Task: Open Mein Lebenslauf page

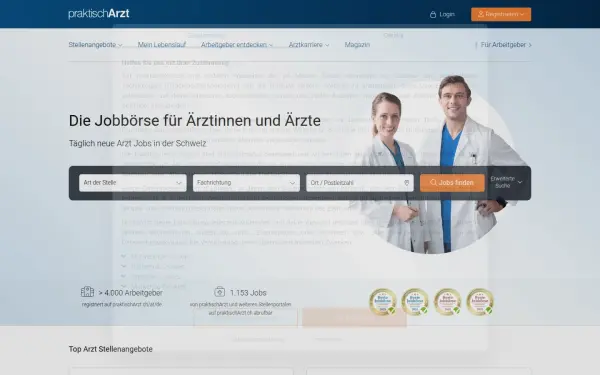Action: pyautogui.click(x=162, y=45)
